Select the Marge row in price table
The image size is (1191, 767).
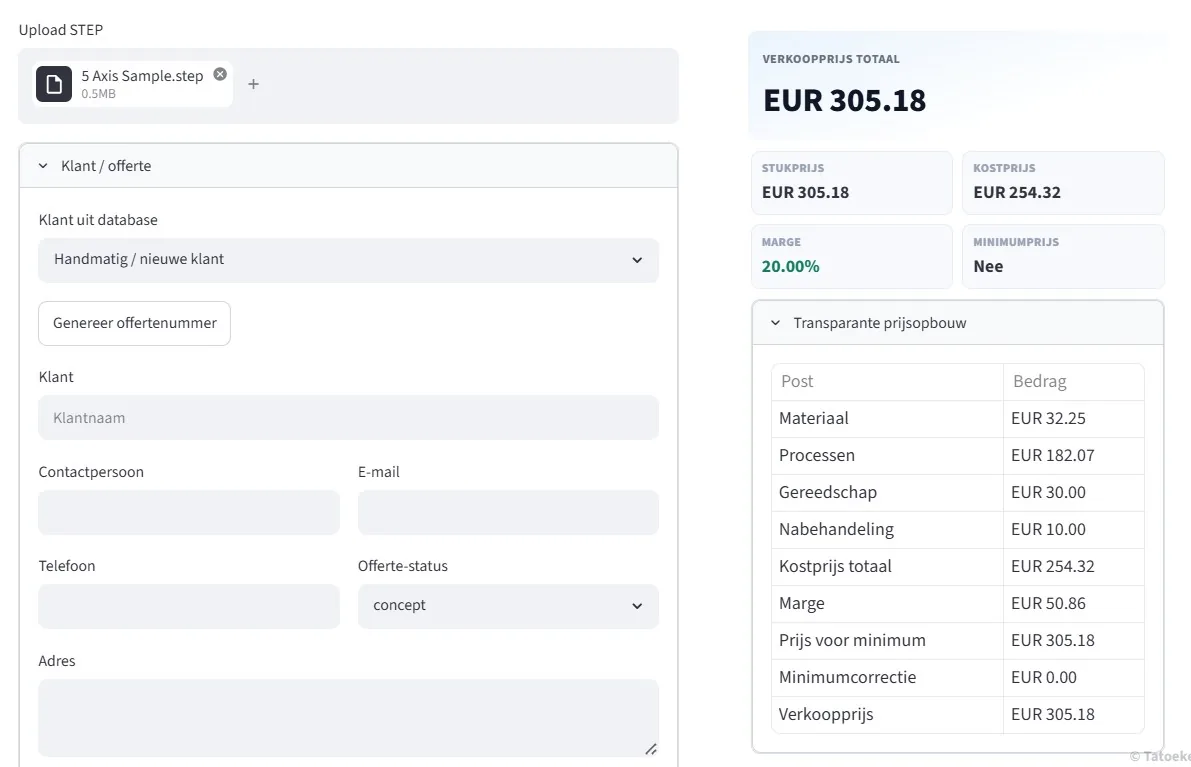(958, 604)
